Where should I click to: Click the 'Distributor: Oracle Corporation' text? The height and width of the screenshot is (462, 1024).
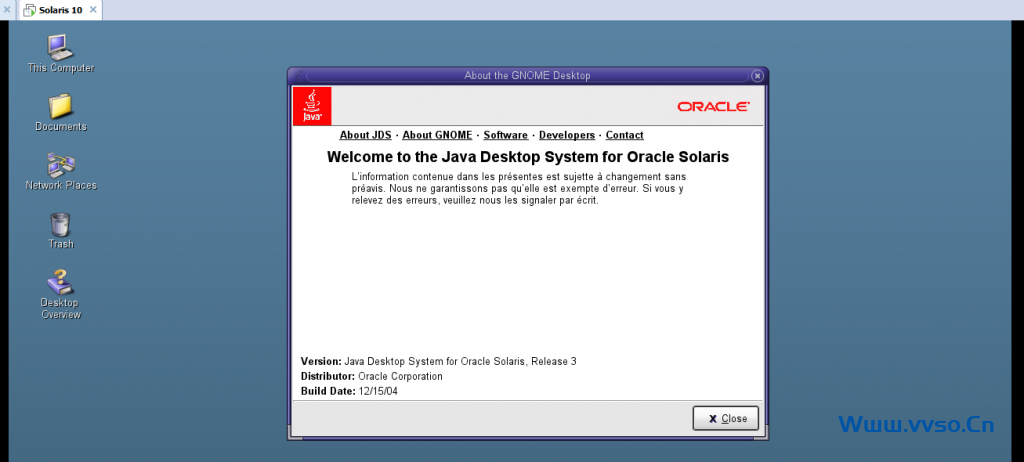point(372,376)
